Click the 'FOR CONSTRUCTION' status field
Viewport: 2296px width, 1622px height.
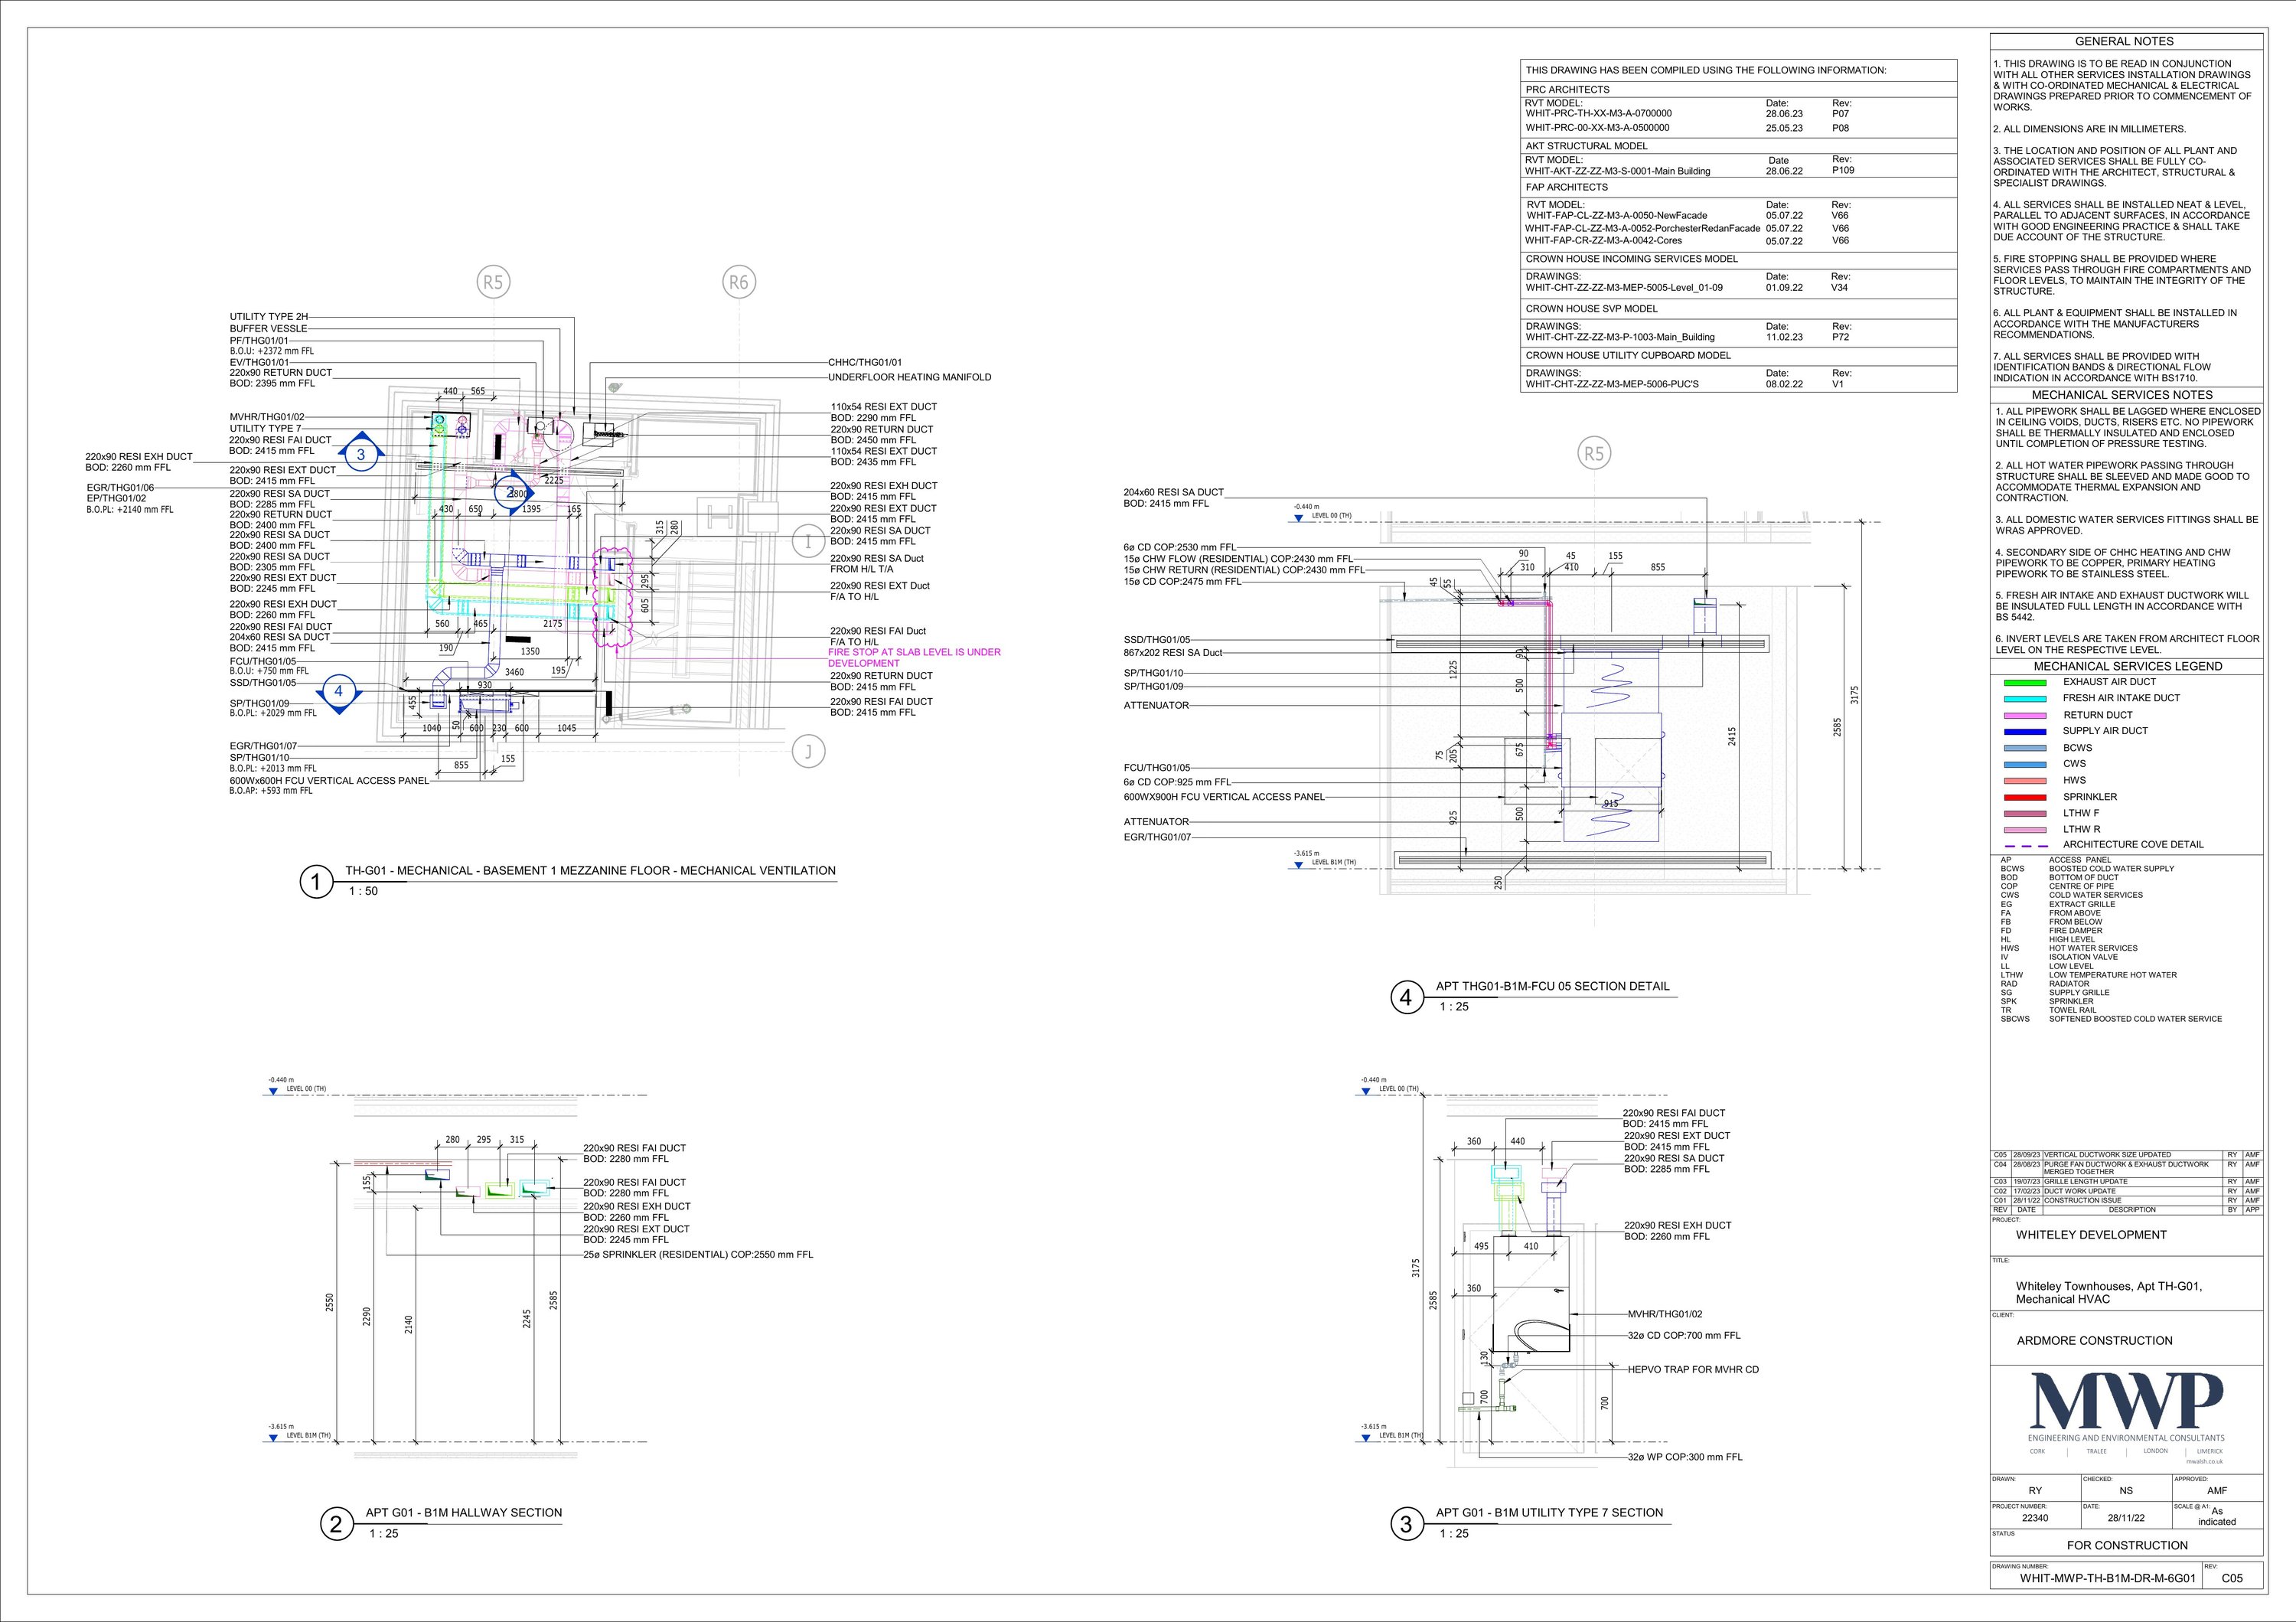pos(2127,1545)
